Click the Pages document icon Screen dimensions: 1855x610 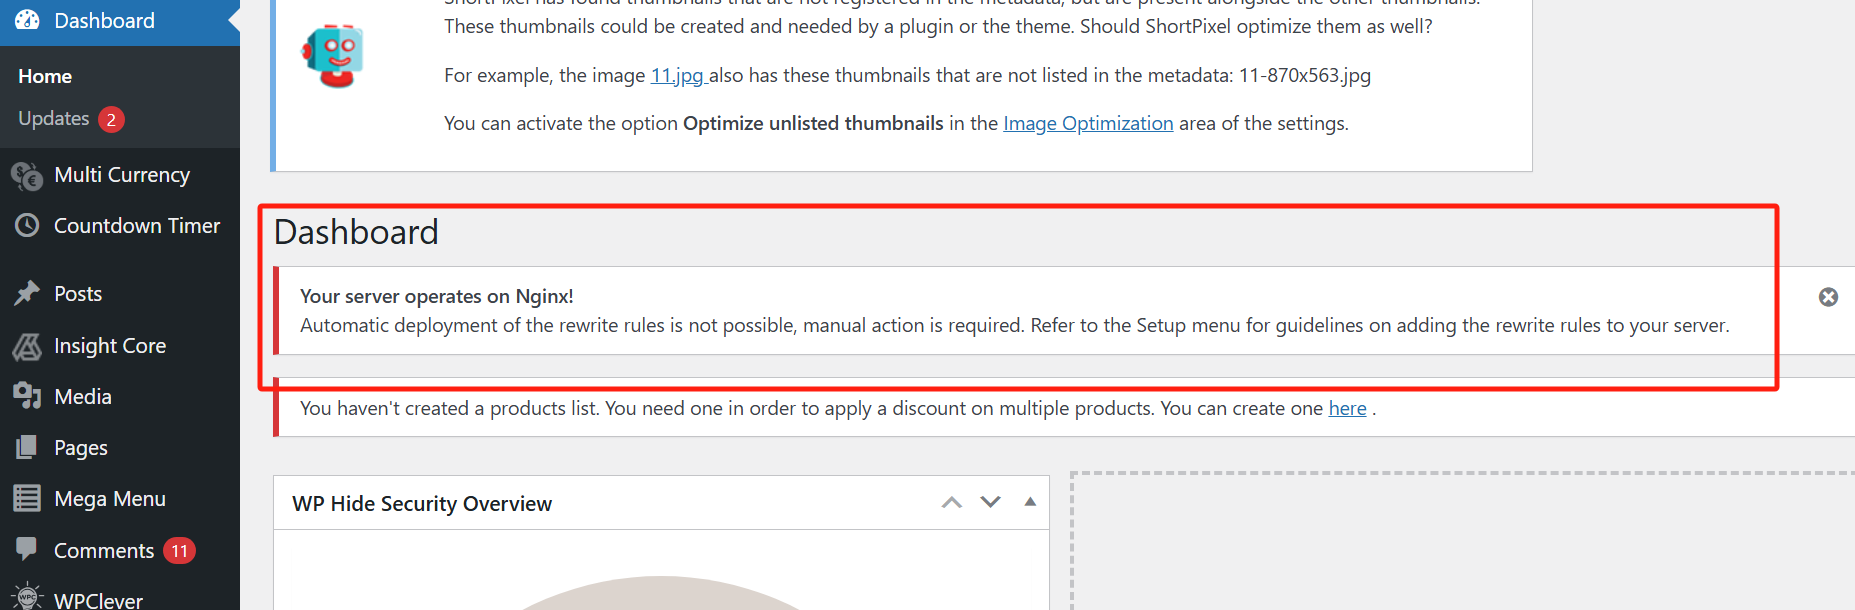click(27, 447)
